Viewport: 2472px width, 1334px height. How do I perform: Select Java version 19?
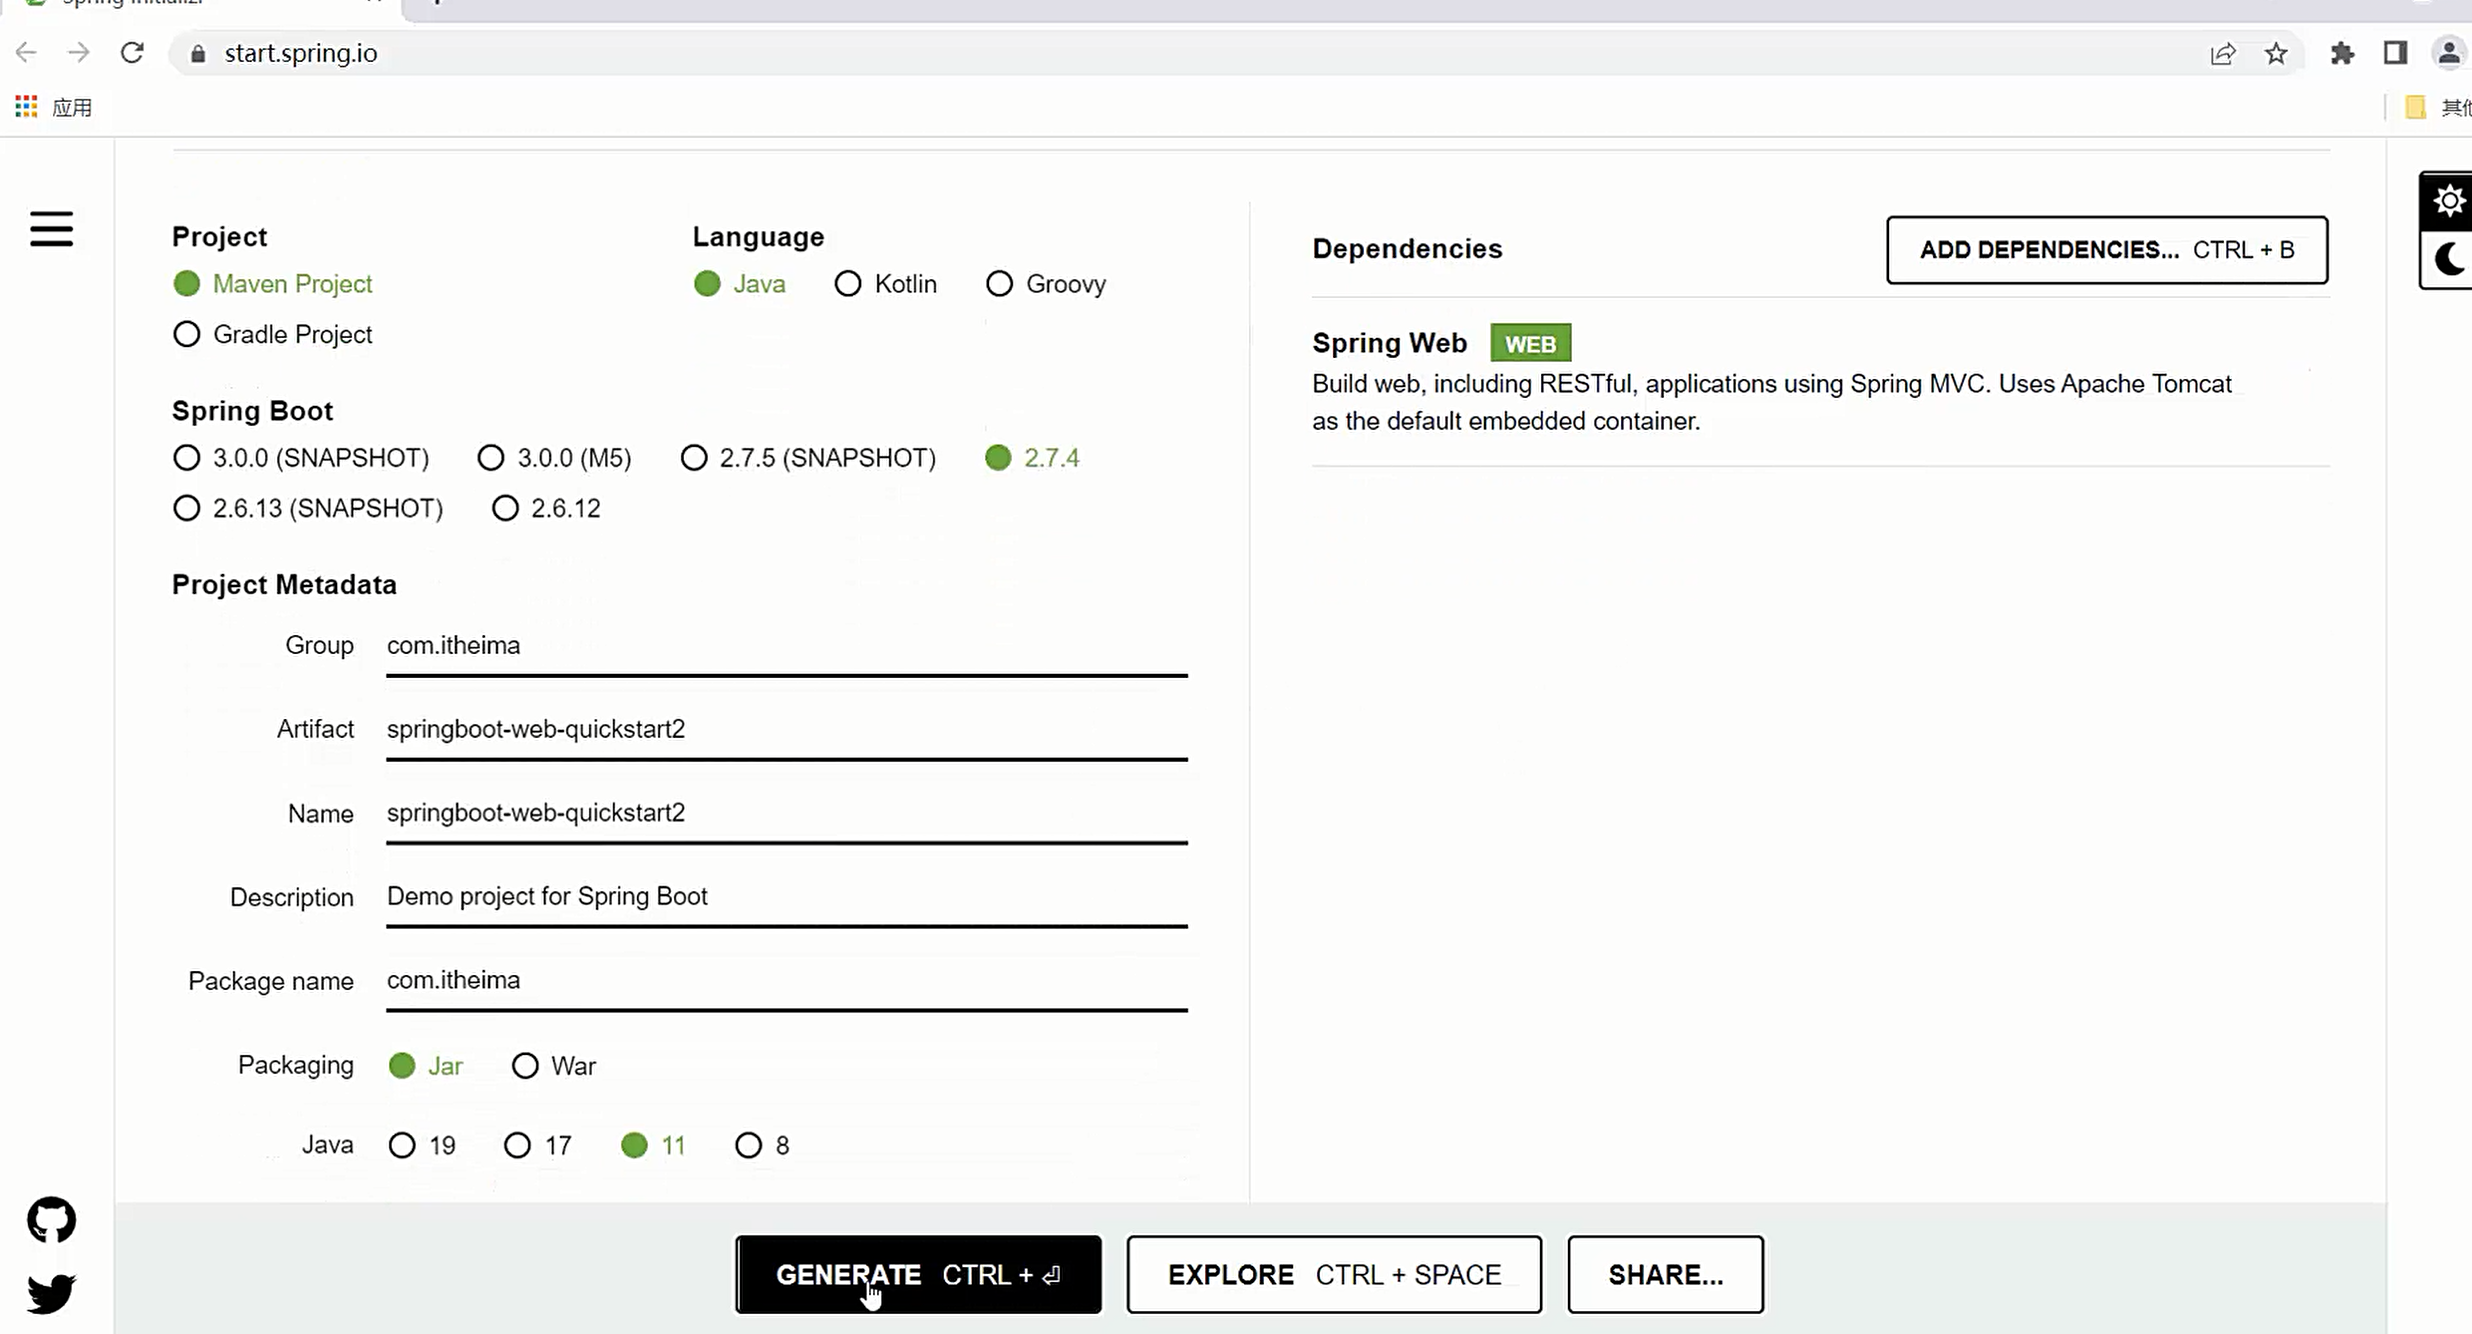421,1145
